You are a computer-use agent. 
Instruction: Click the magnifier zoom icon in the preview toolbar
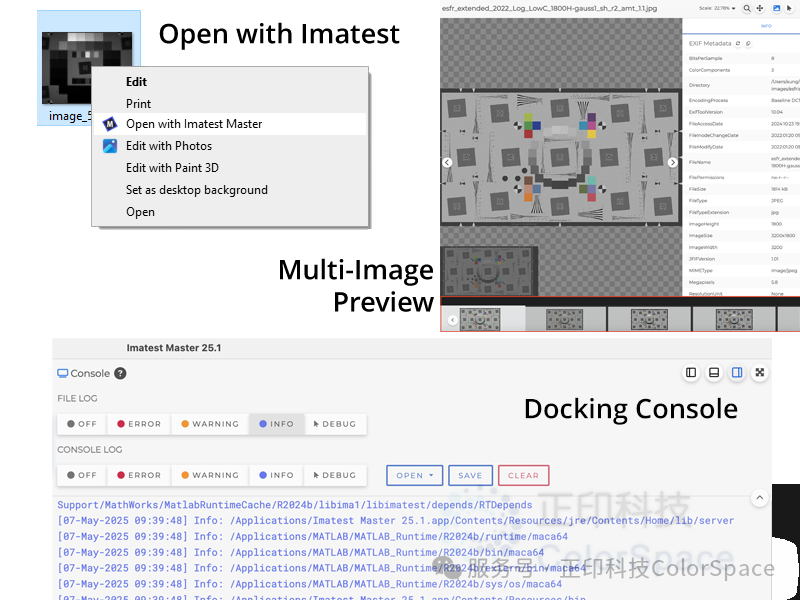pyautogui.click(x=746, y=8)
